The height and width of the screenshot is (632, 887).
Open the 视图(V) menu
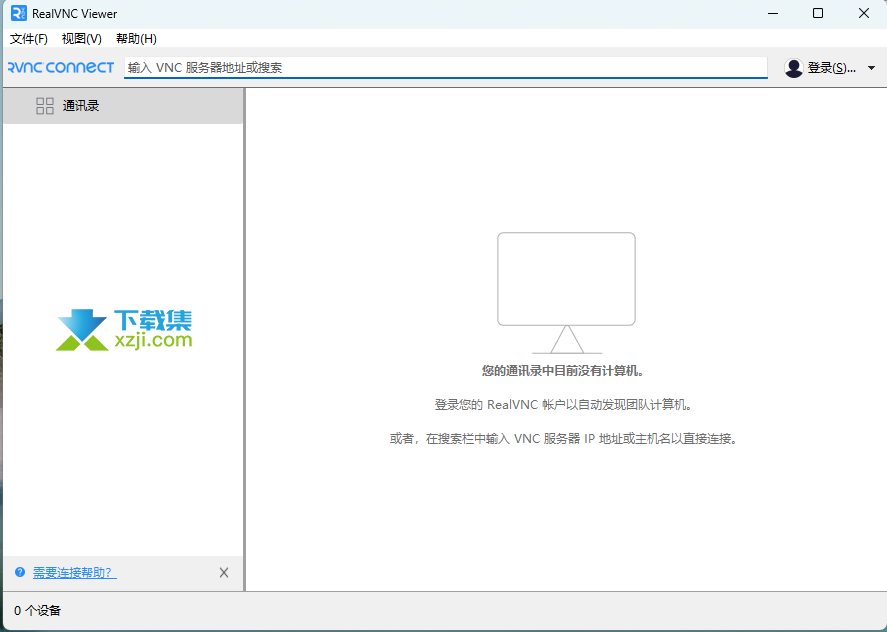coord(81,38)
